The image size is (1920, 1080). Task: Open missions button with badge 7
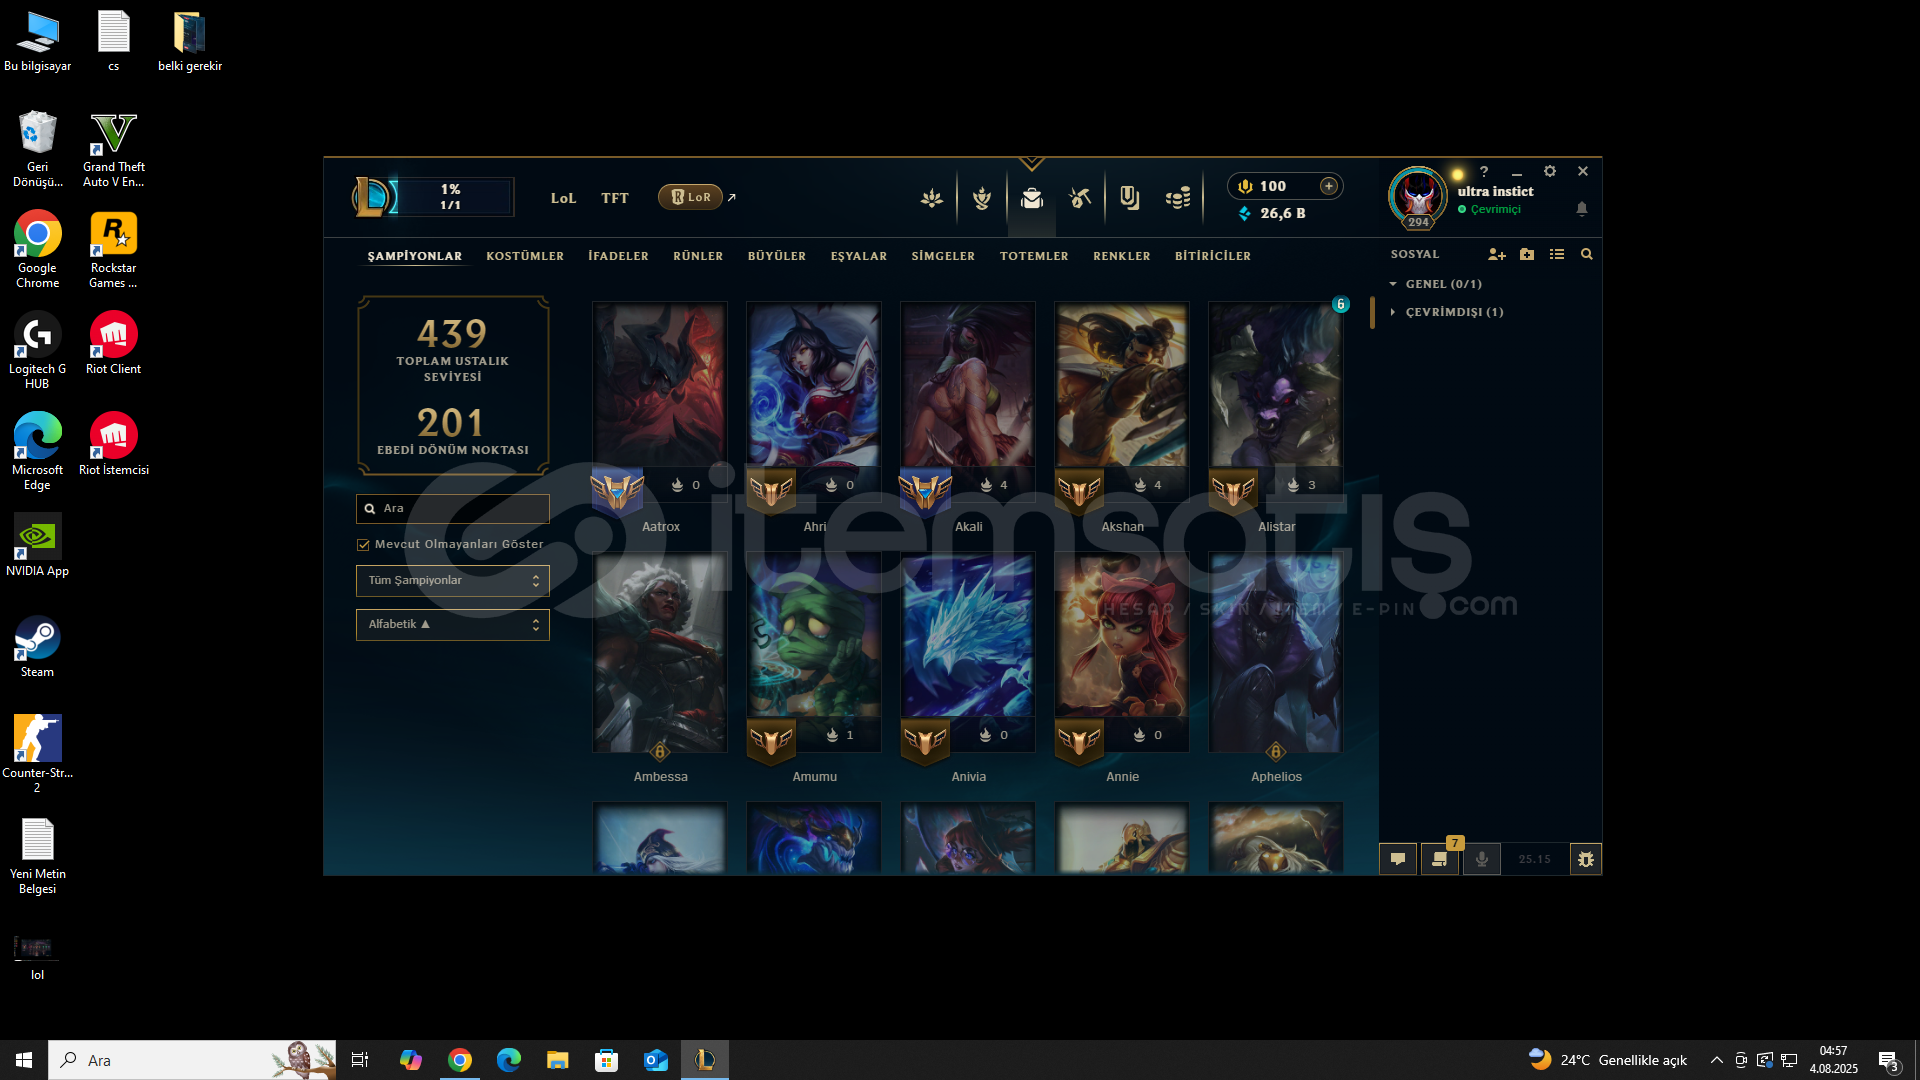(1440, 859)
